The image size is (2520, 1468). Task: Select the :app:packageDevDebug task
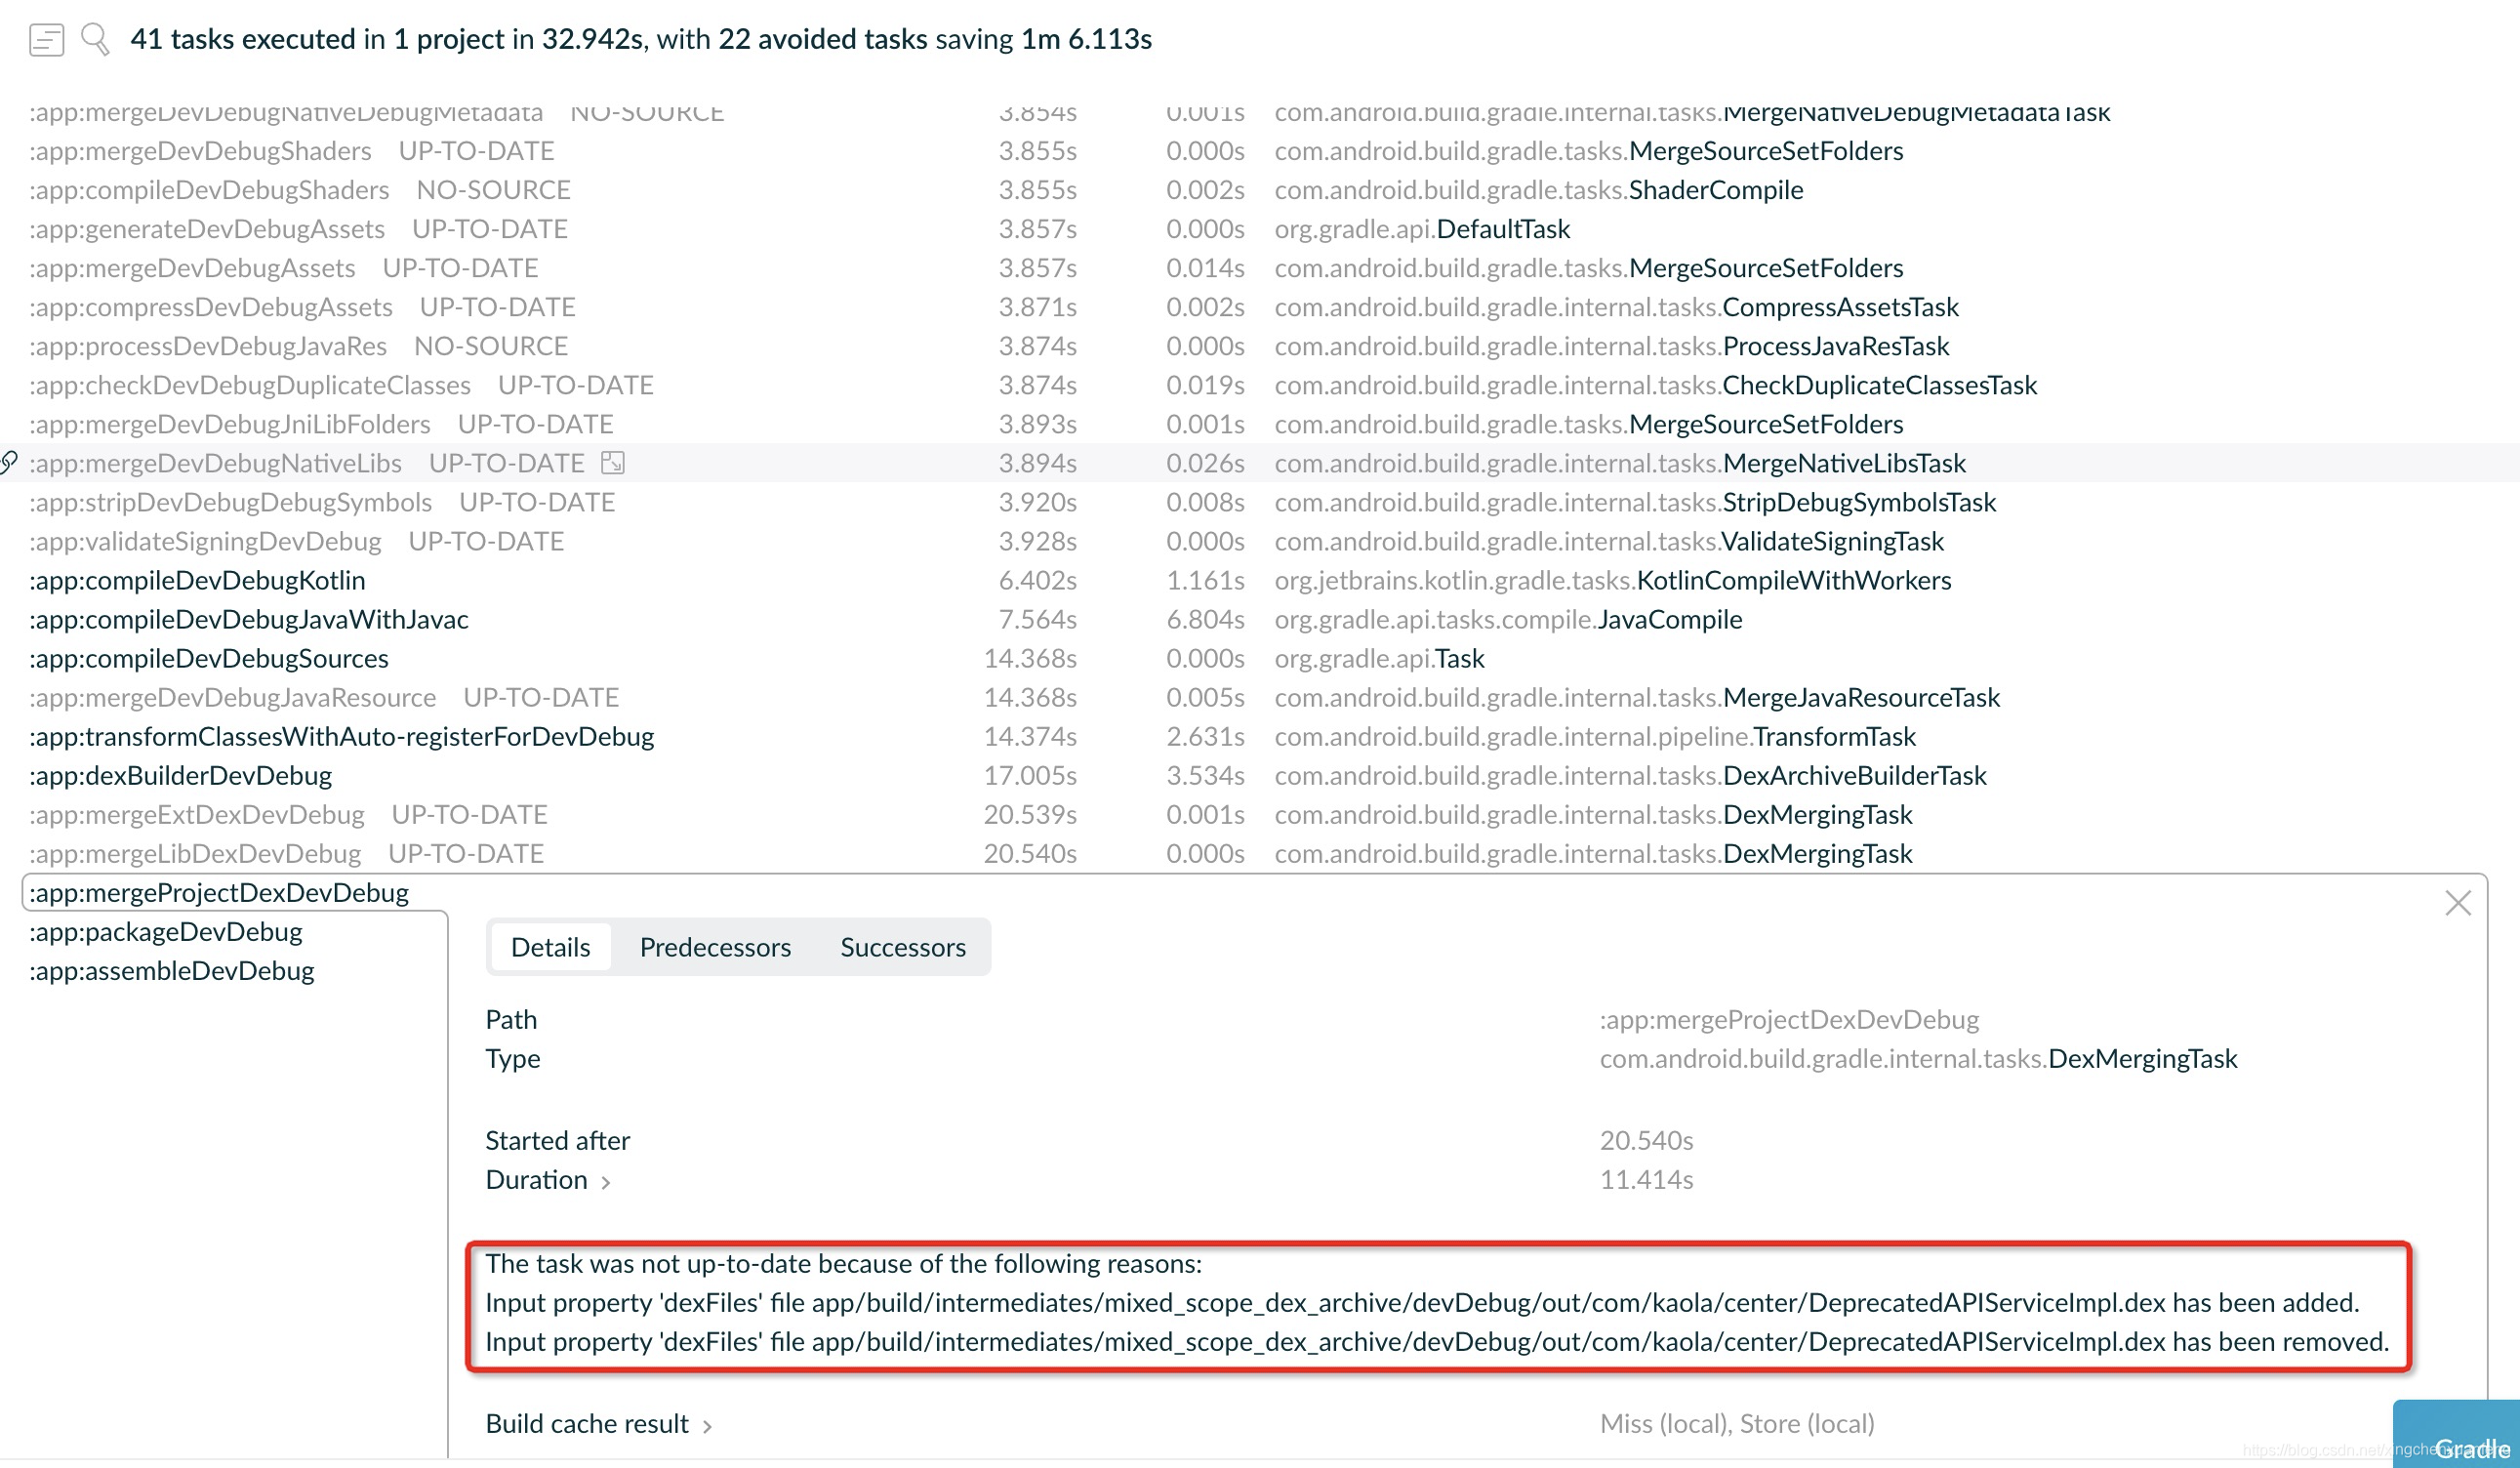pos(166,932)
